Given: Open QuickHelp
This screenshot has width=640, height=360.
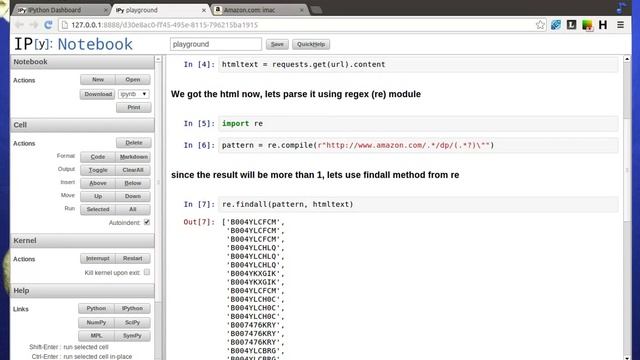Looking at the screenshot, I should [311, 44].
